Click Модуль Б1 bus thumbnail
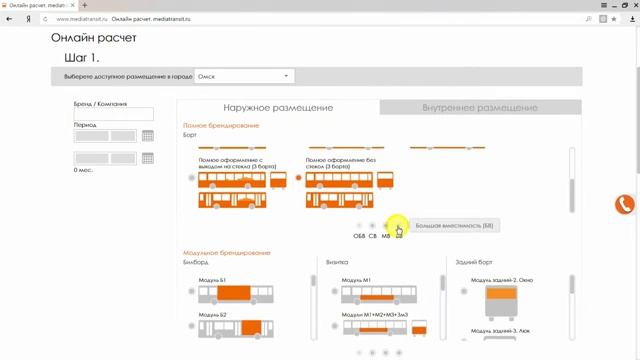Viewport: 640px width, 360px height. coord(236,295)
